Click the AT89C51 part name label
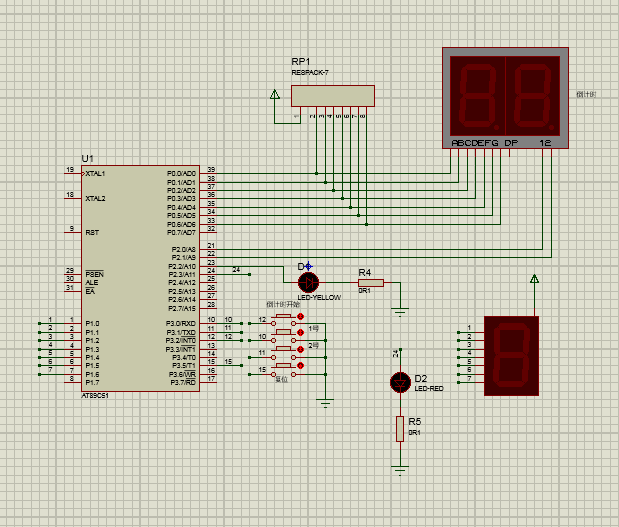The height and width of the screenshot is (527, 619). pyautogui.click(x=95, y=396)
